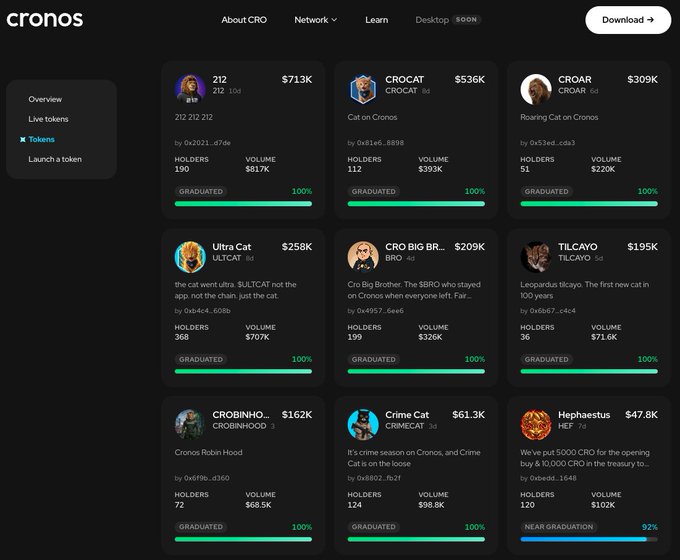Click the $162K CROBINHOOD market cap
The width and height of the screenshot is (680, 560).
pyautogui.click(x=297, y=415)
